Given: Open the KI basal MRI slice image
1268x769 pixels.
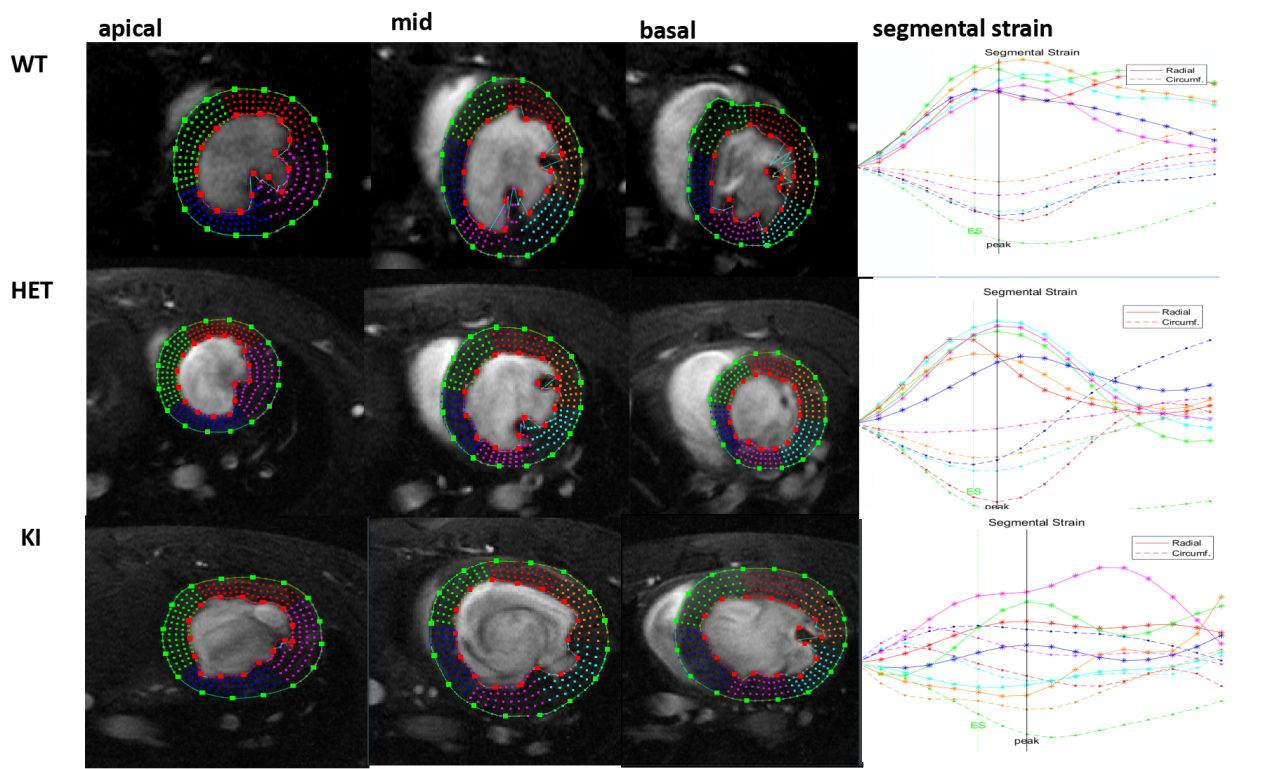Looking at the screenshot, I should pos(742,640).
